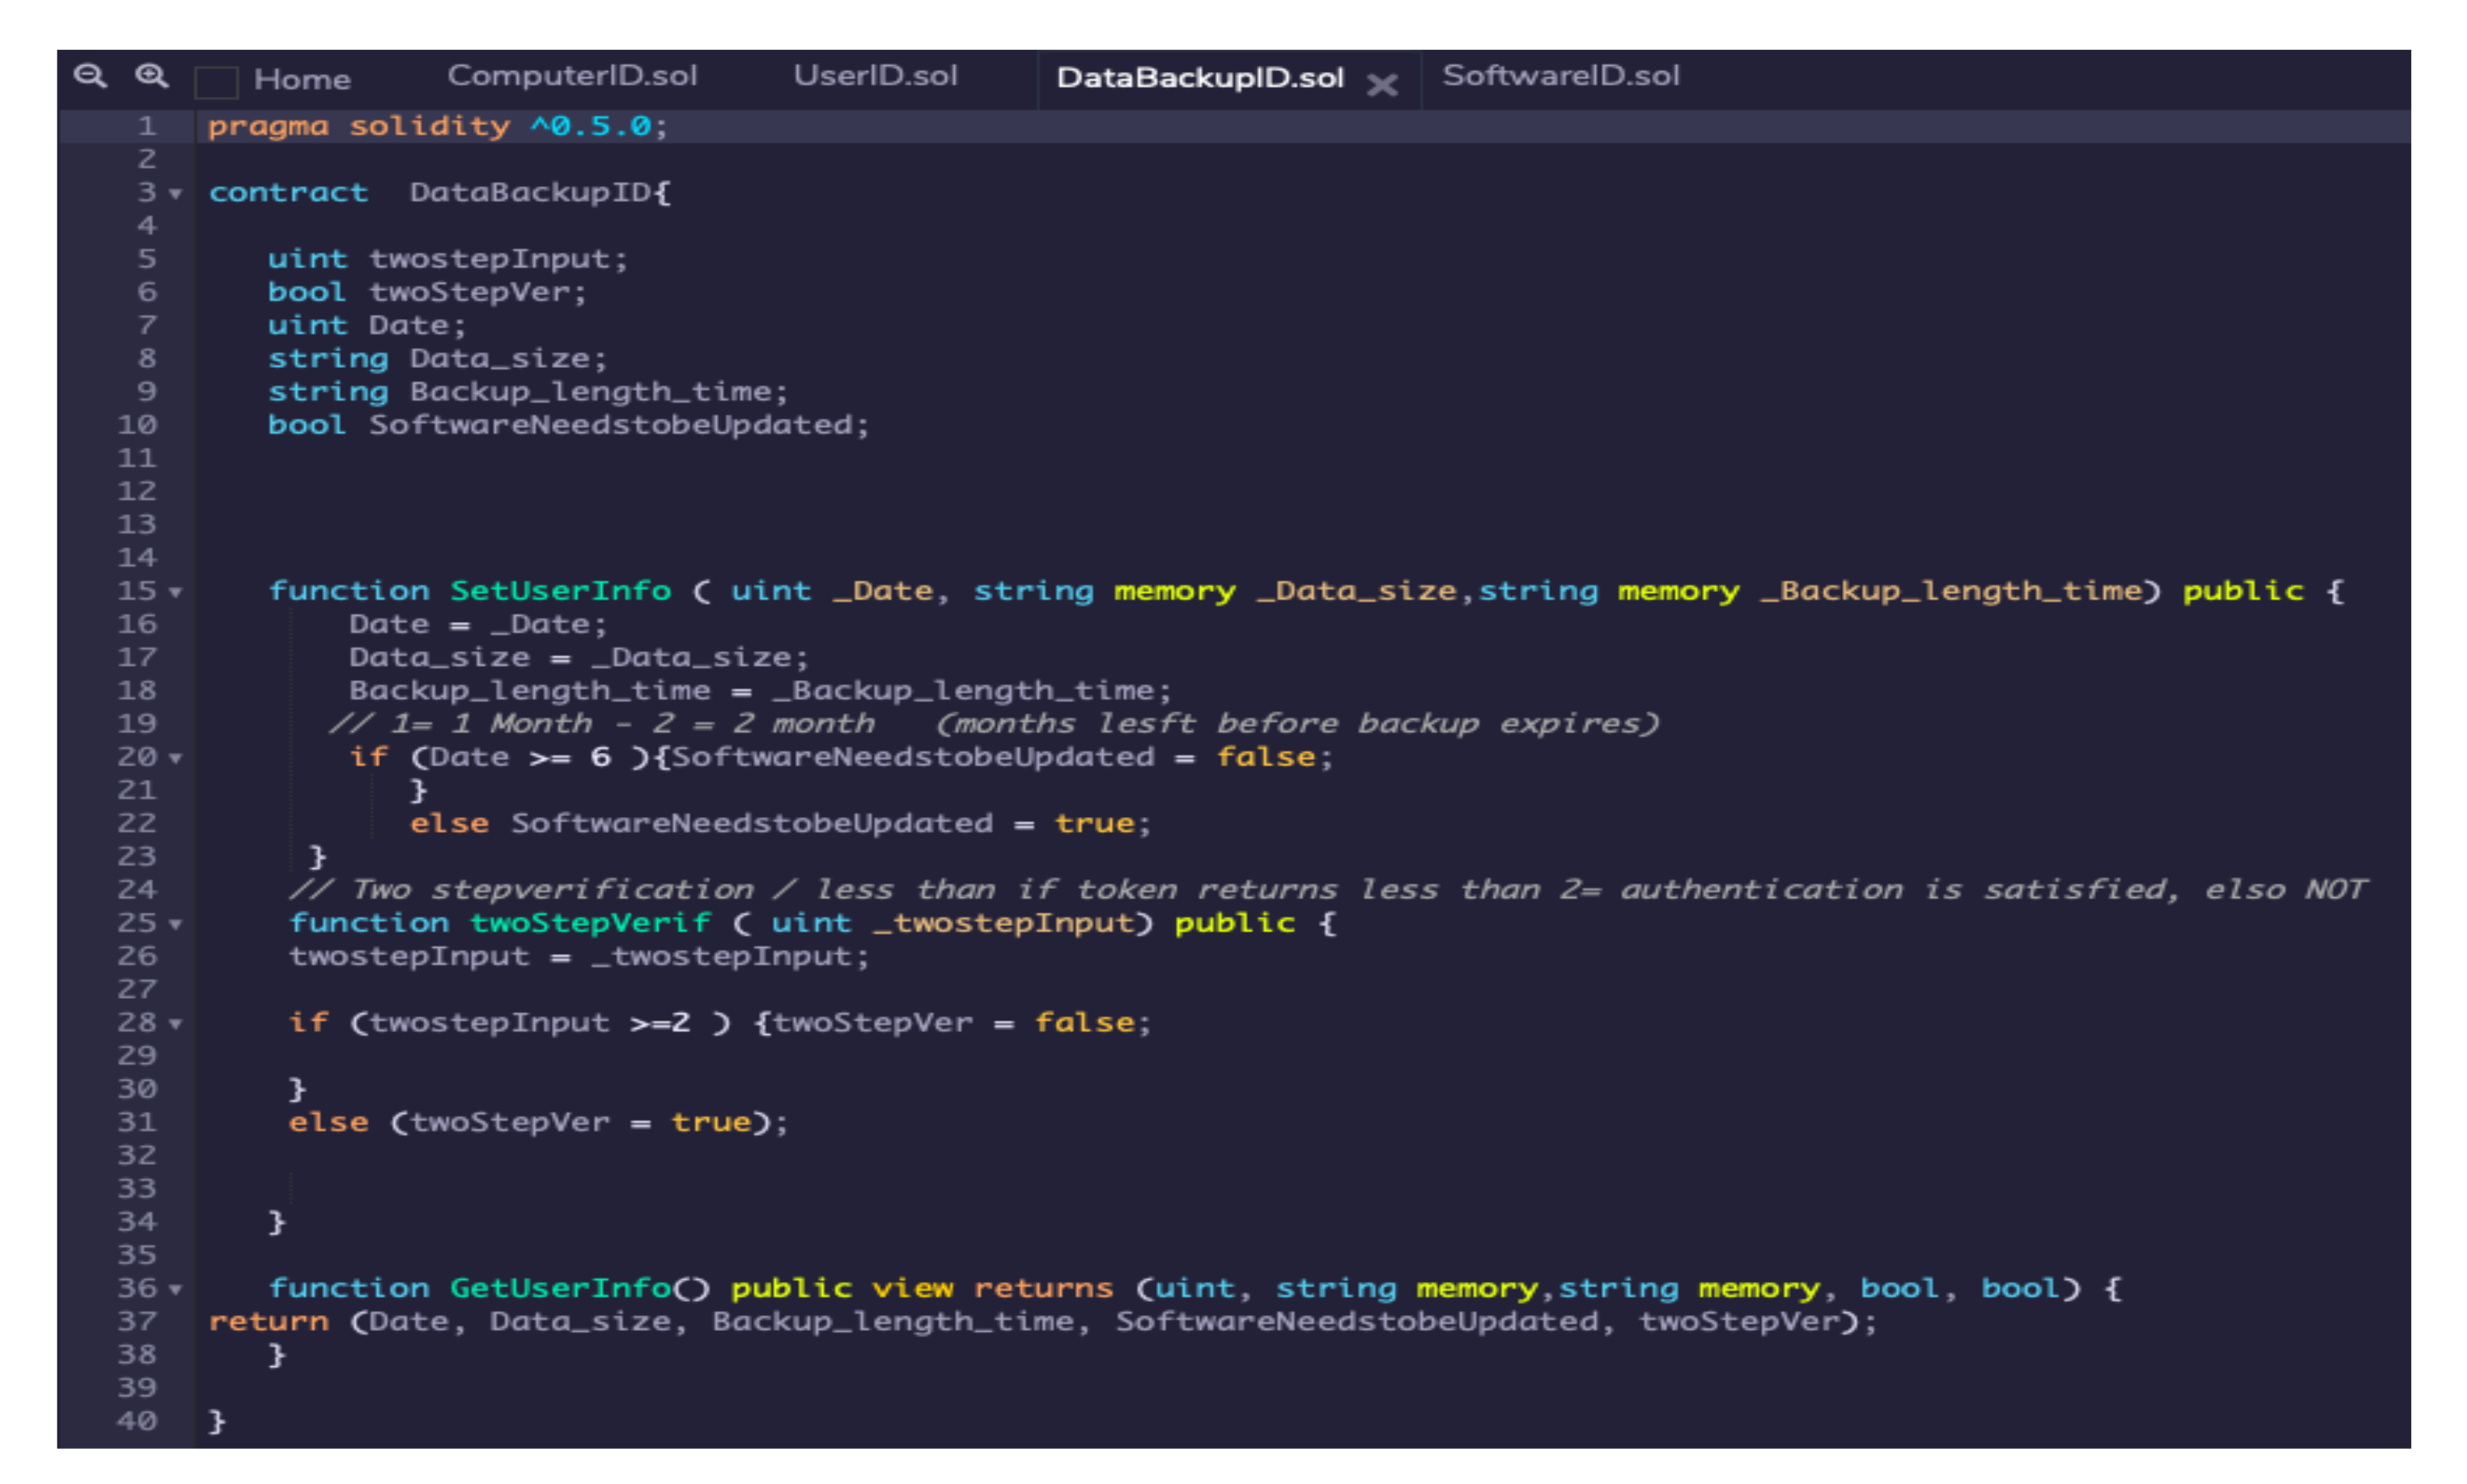Image resolution: width=2467 pixels, height=1484 pixels.
Task: Click line number 40 in the gutter
Action: click(x=137, y=1420)
